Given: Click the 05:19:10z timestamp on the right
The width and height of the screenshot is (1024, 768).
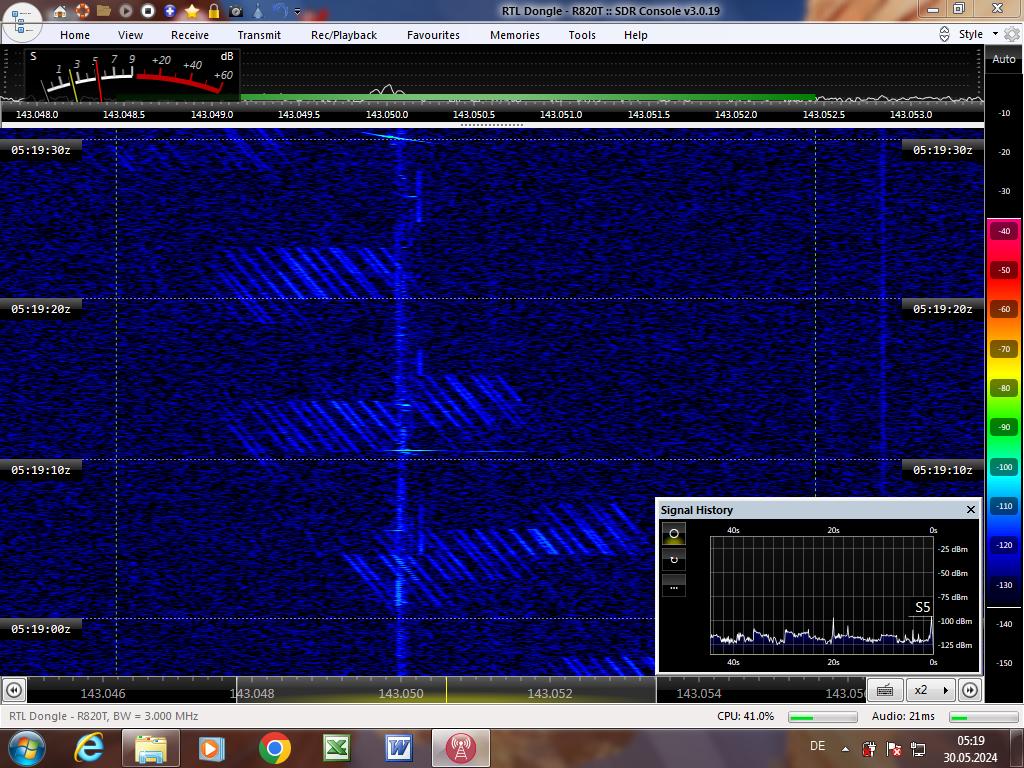Looking at the screenshot, I should [x=942, y=470].
